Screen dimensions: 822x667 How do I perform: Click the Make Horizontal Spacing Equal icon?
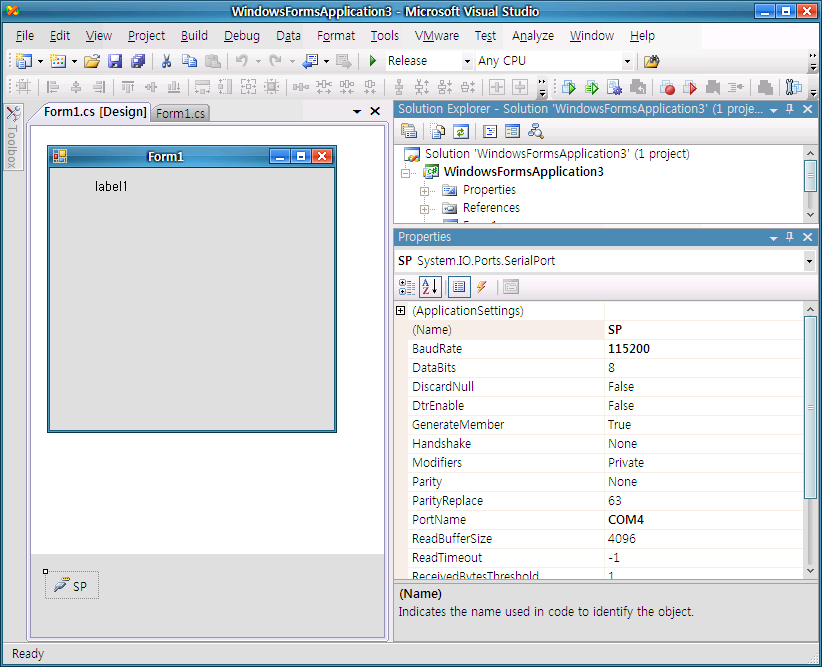click(300, 87)
